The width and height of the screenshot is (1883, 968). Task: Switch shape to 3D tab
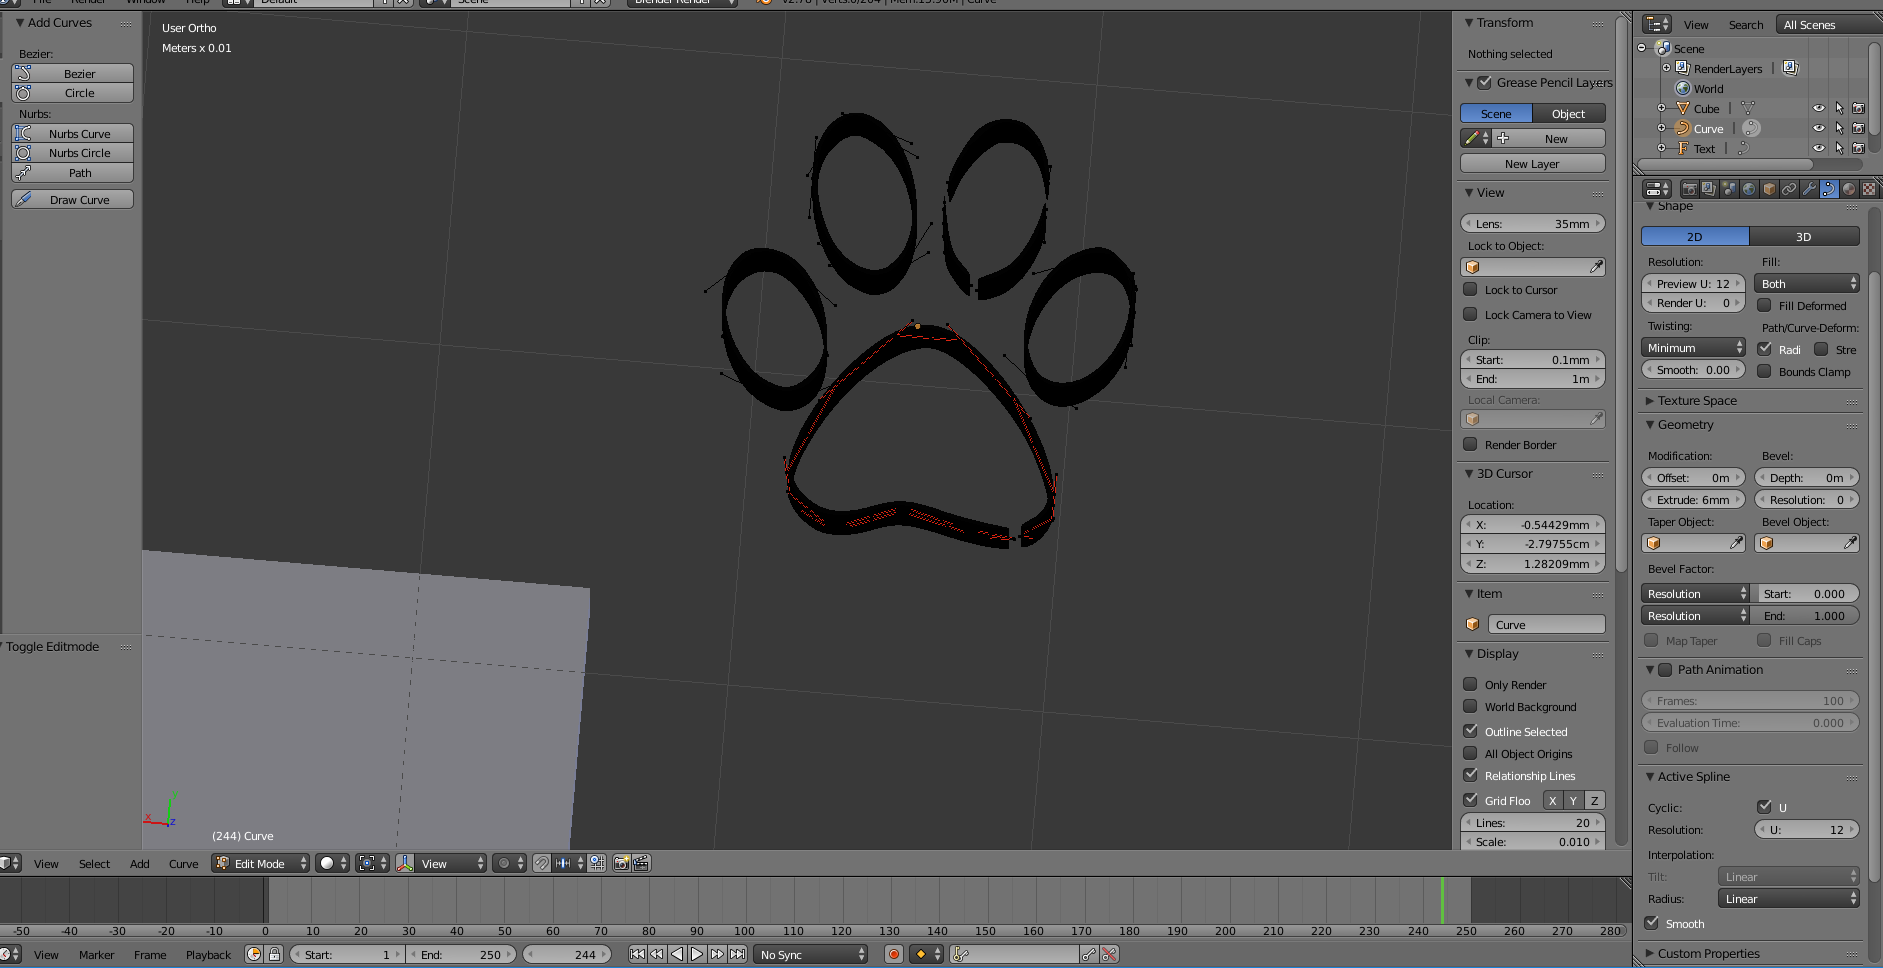[x=1804, y=237]
